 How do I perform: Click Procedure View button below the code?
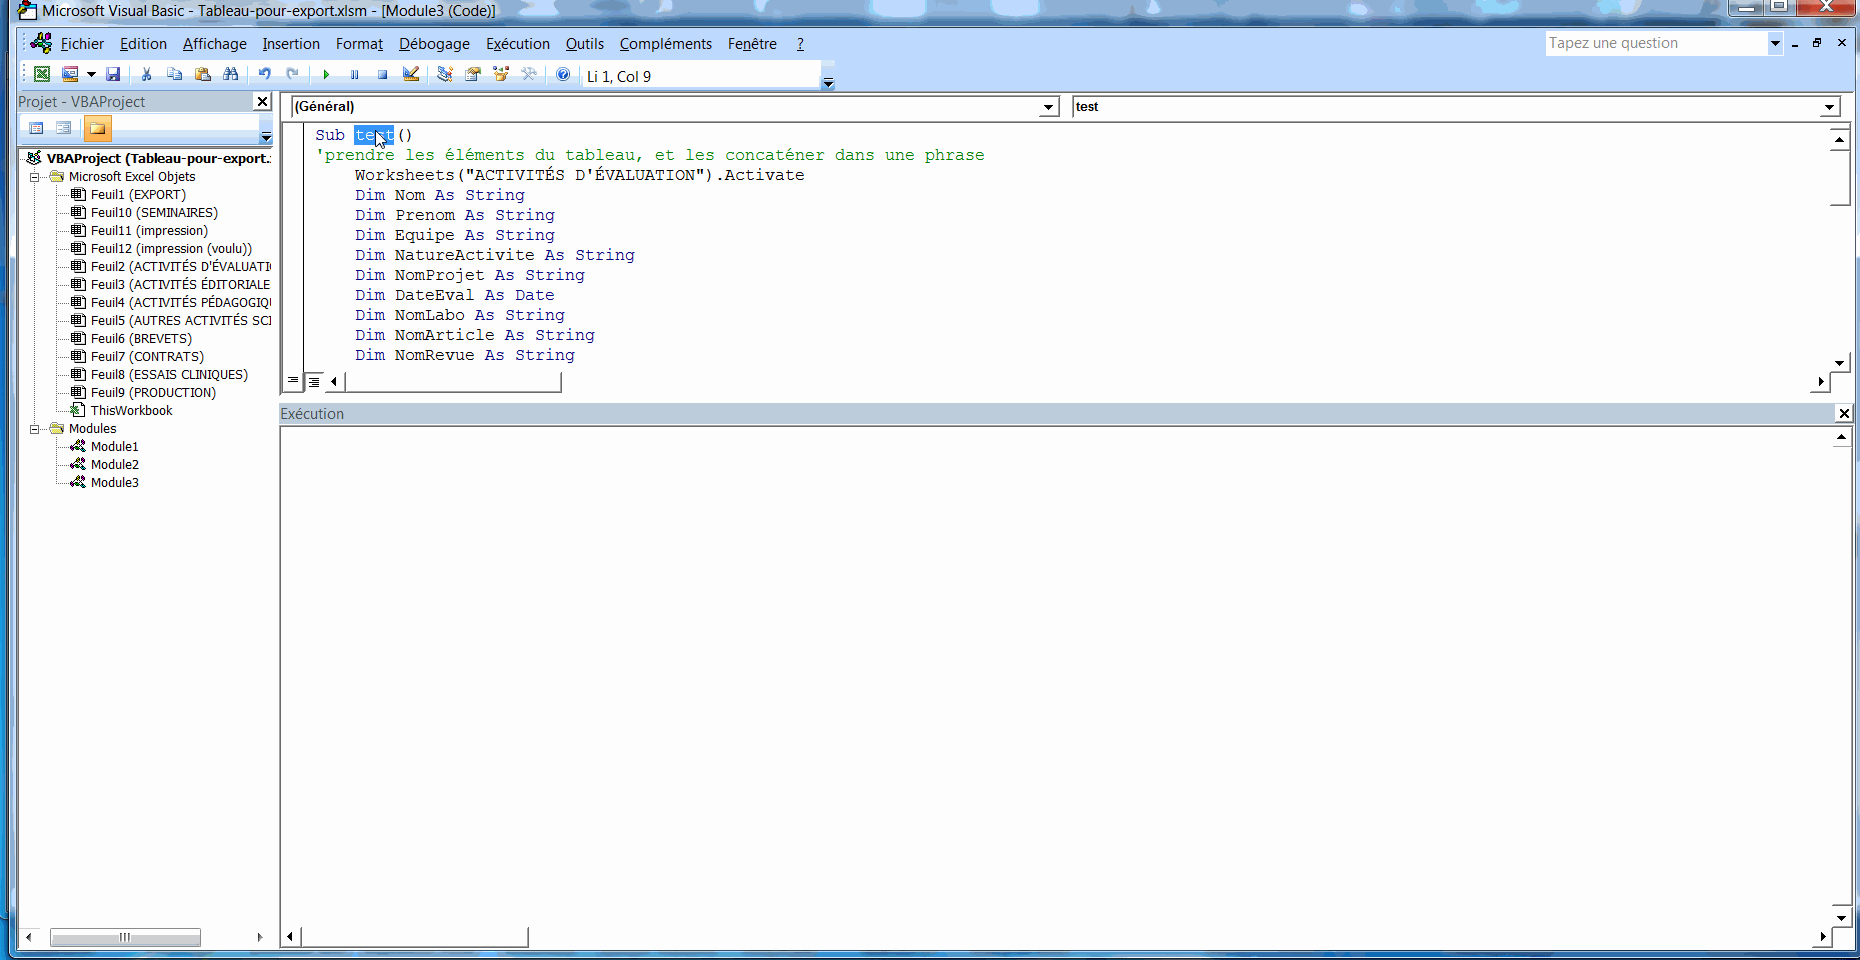(x=293, y=381)
